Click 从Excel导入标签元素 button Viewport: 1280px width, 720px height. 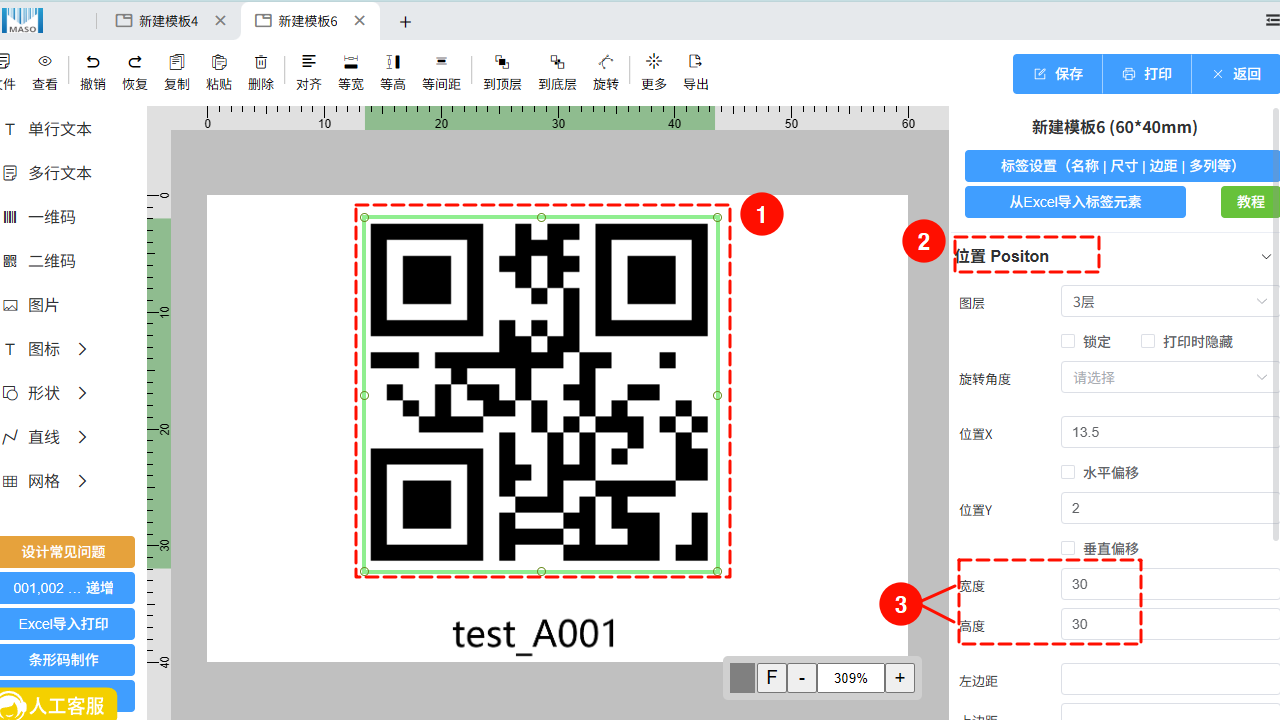1075,202
